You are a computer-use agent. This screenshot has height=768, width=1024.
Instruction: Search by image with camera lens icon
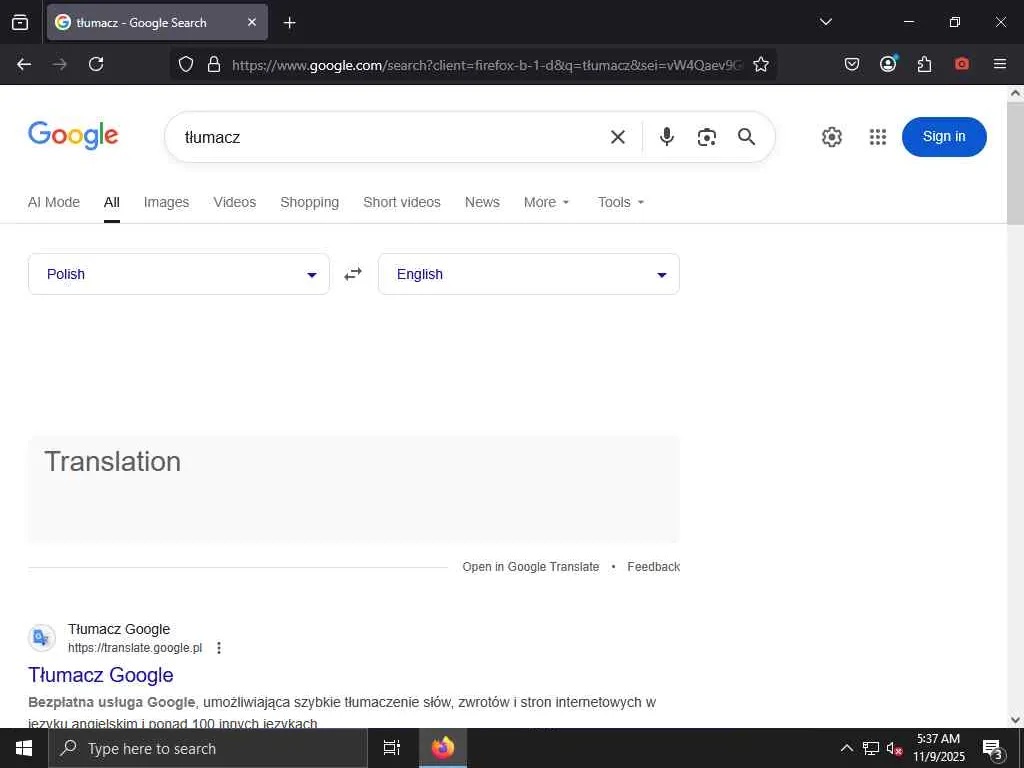coord(707,137)
